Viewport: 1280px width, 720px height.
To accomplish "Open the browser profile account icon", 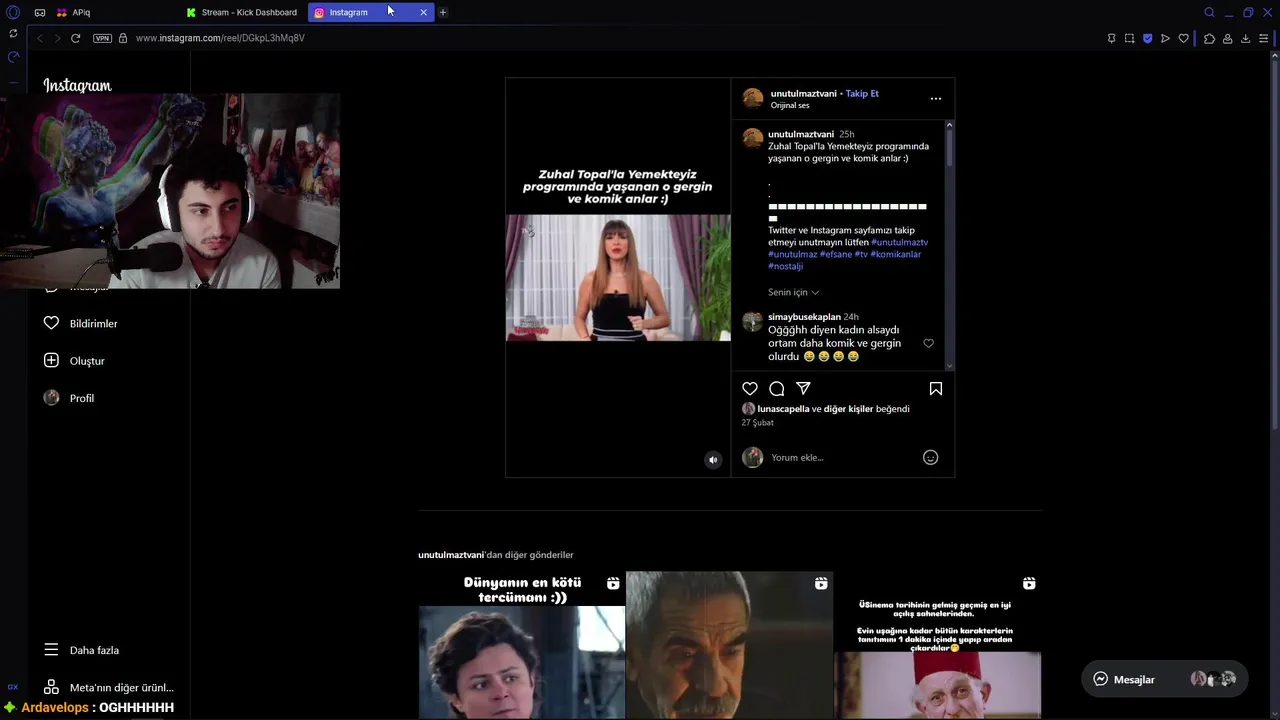I will (x=1227, y=38).
